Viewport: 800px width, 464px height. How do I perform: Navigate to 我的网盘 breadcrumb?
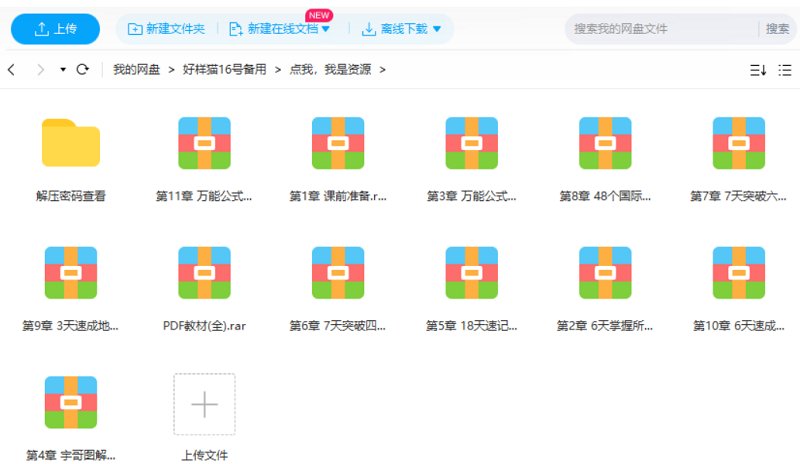pyautogui.click(x=138, y=70)
